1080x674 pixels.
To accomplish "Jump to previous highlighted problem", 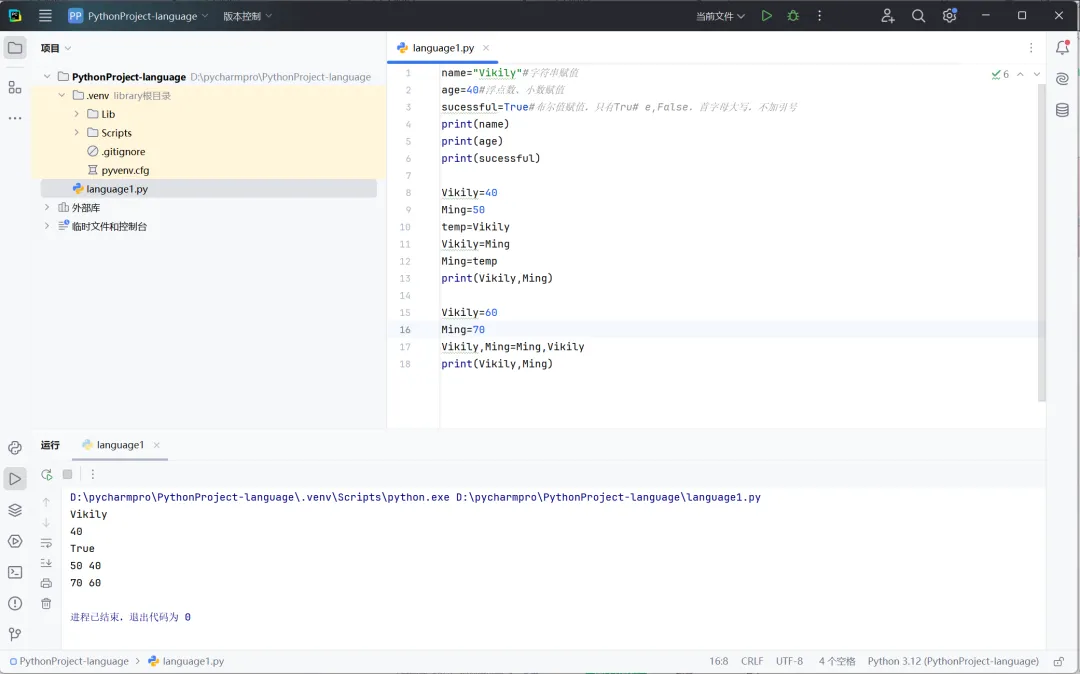I will pyautogui.click(x=1020, y=74).
